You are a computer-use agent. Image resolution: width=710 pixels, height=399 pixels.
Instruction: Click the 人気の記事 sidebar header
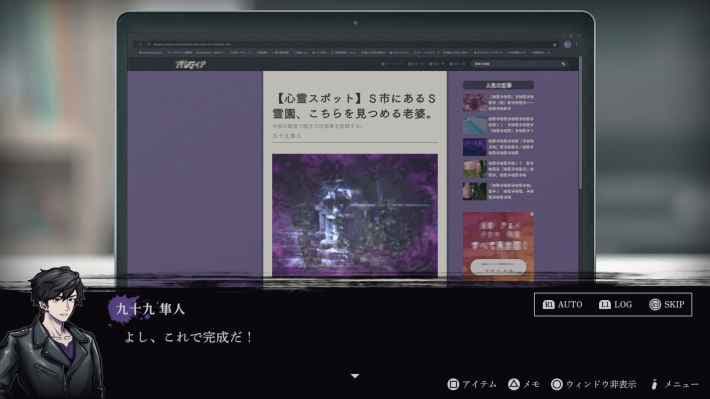pos(499,85)
